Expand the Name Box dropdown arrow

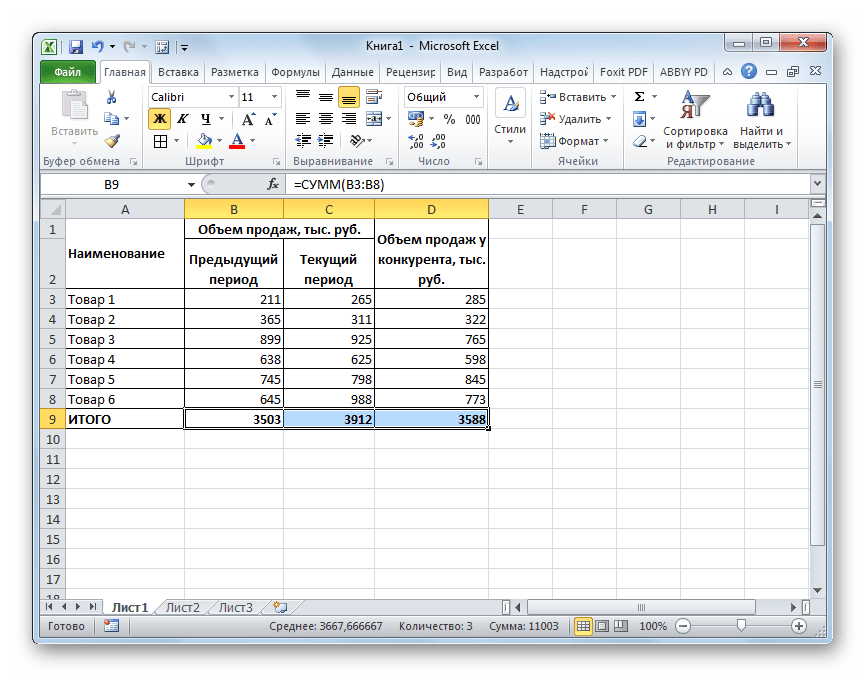(191, 184)
